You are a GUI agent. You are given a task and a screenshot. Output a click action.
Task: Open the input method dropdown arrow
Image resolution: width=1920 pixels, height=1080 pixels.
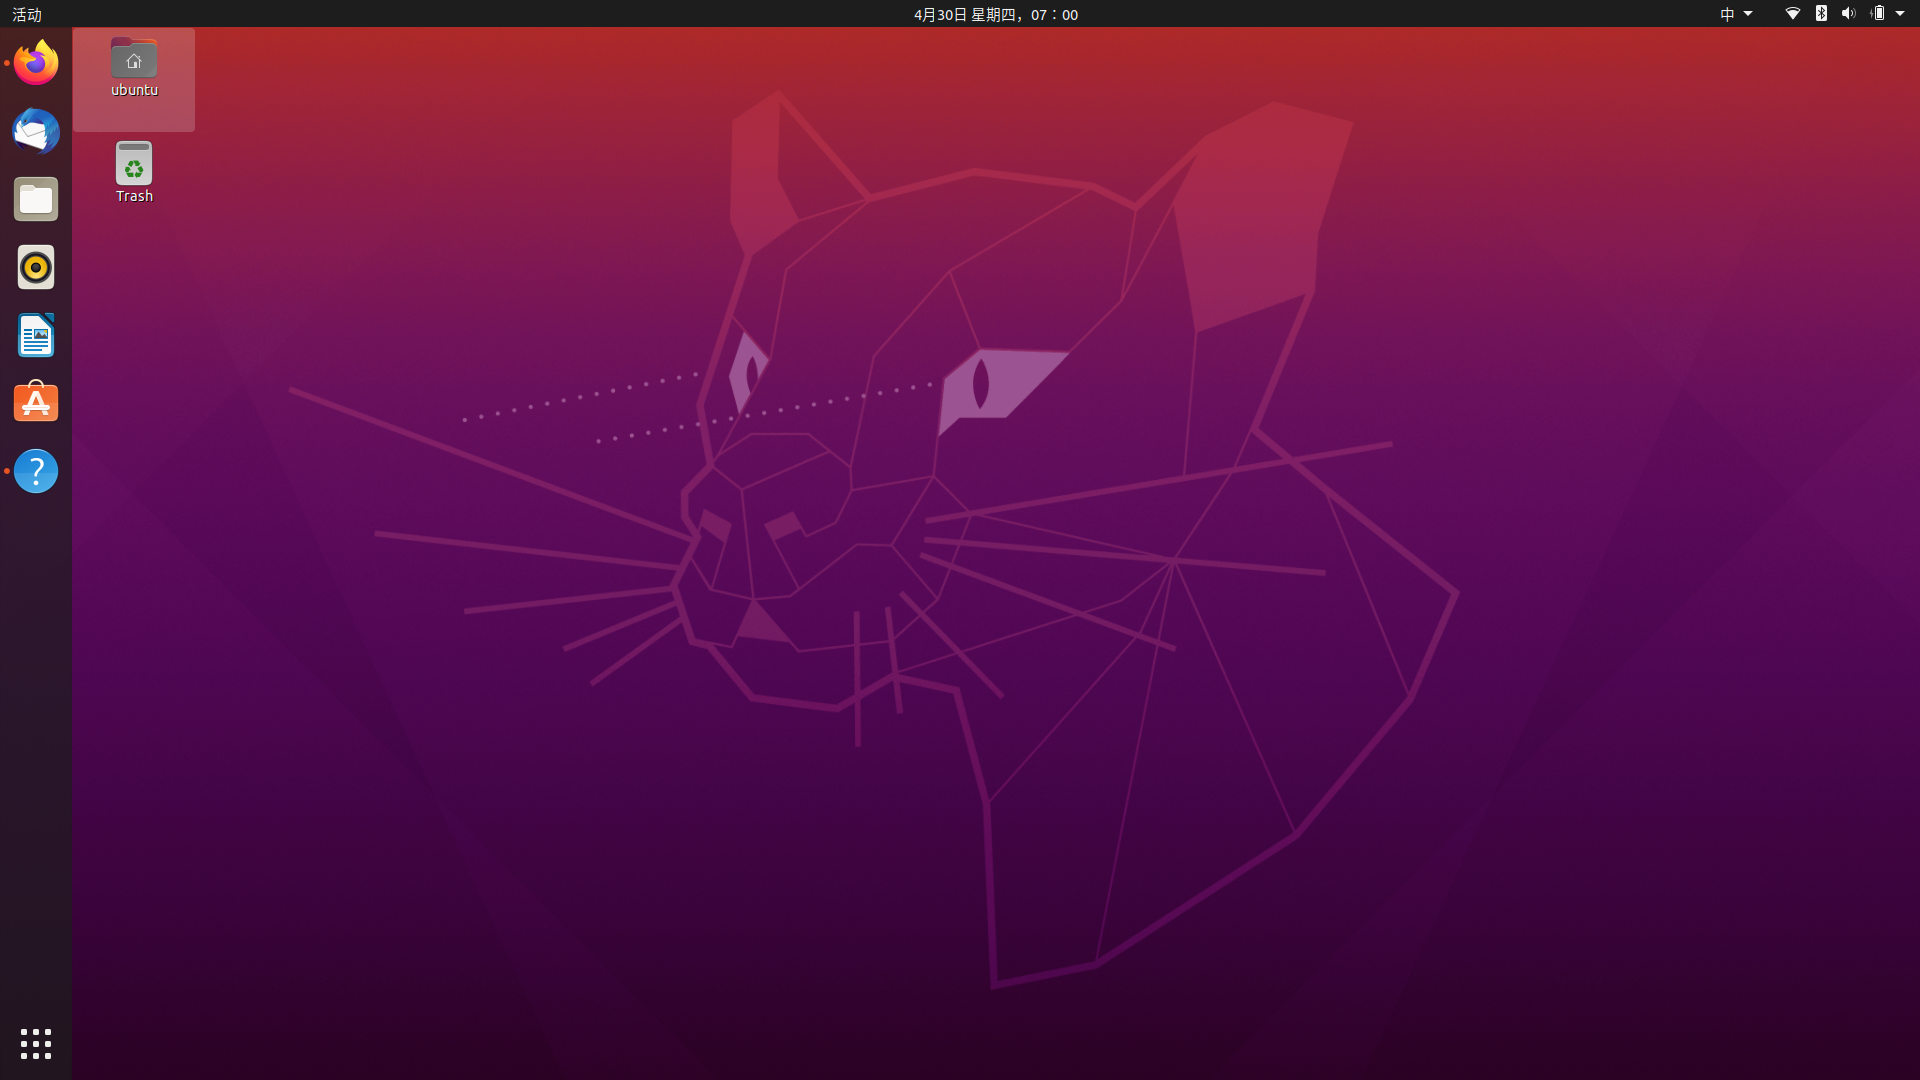click(x=1746, y=14)
